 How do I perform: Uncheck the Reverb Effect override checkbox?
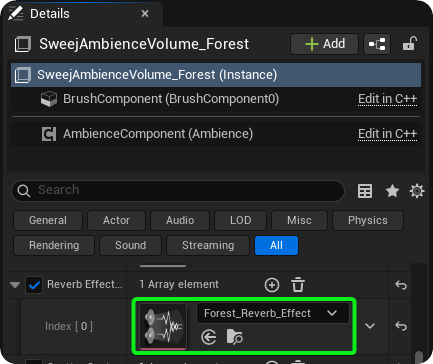34,285
